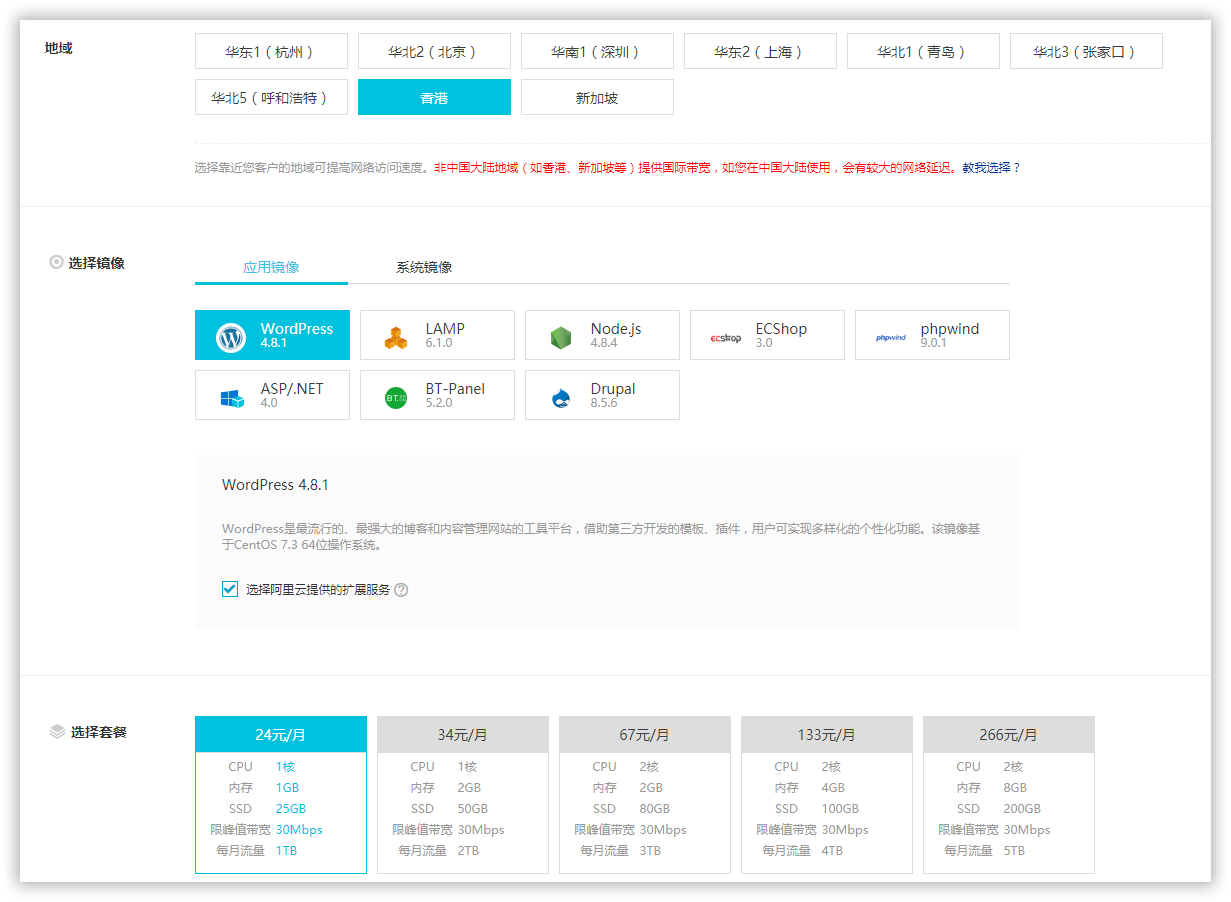
Task: Choose the ASP/.NET 4.0 image
Action: (272, 395)
